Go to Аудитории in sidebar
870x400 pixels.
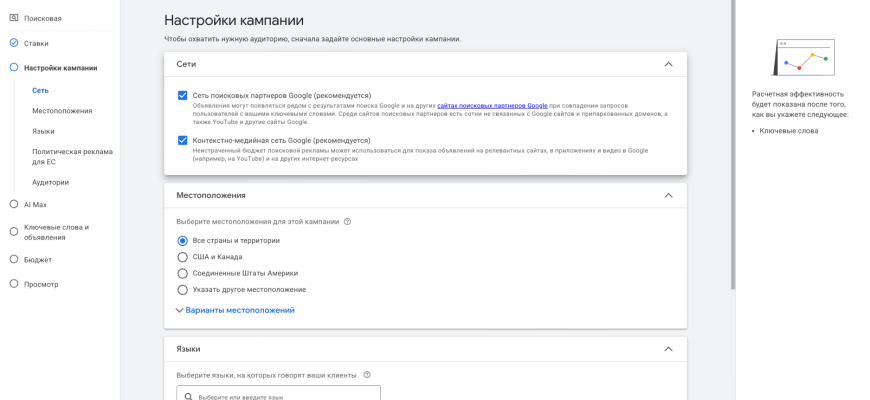coord(50,182)
